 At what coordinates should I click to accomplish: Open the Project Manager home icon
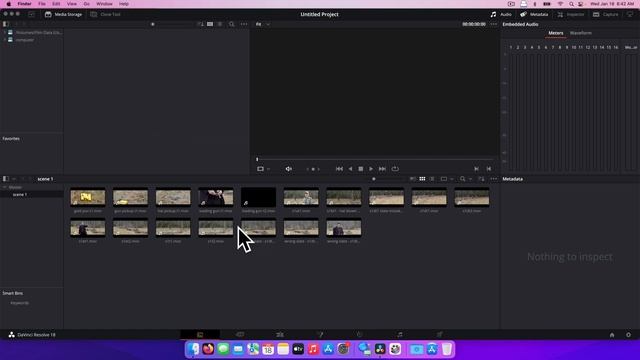pyautogui.click(x=612, y=335)
